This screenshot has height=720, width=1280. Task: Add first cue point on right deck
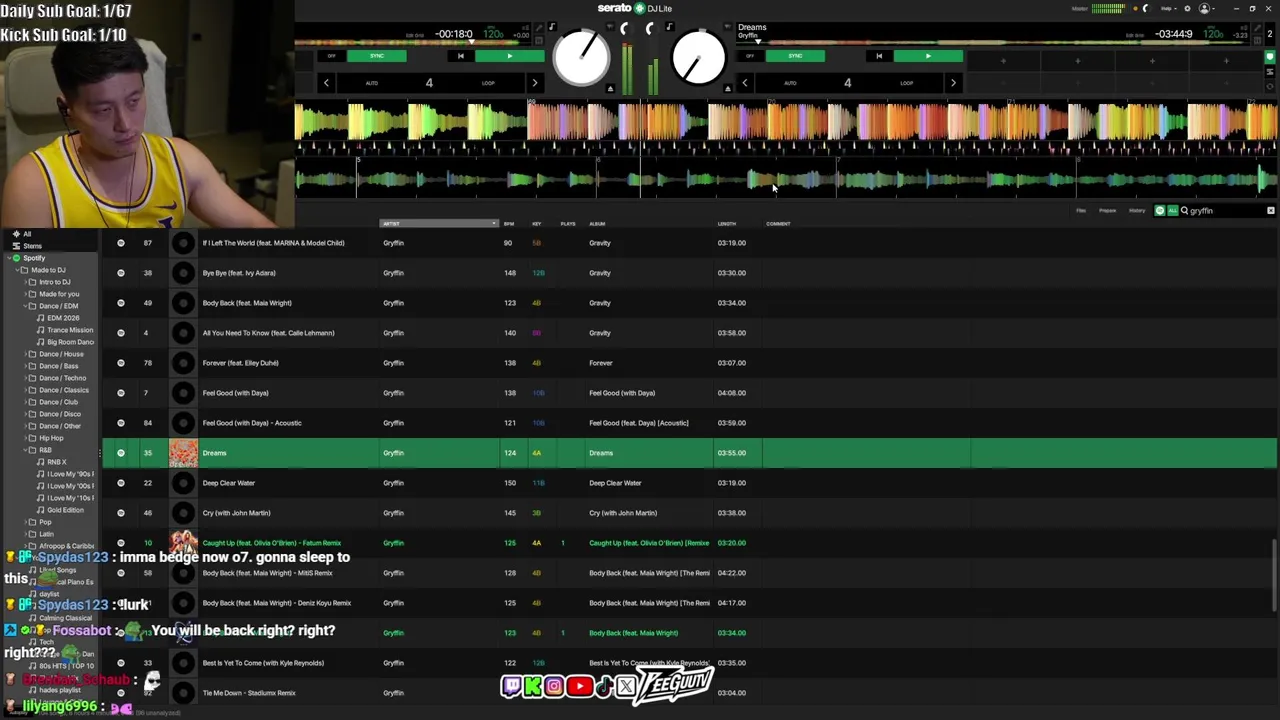pyautogui.click(x=1003, y=61)
